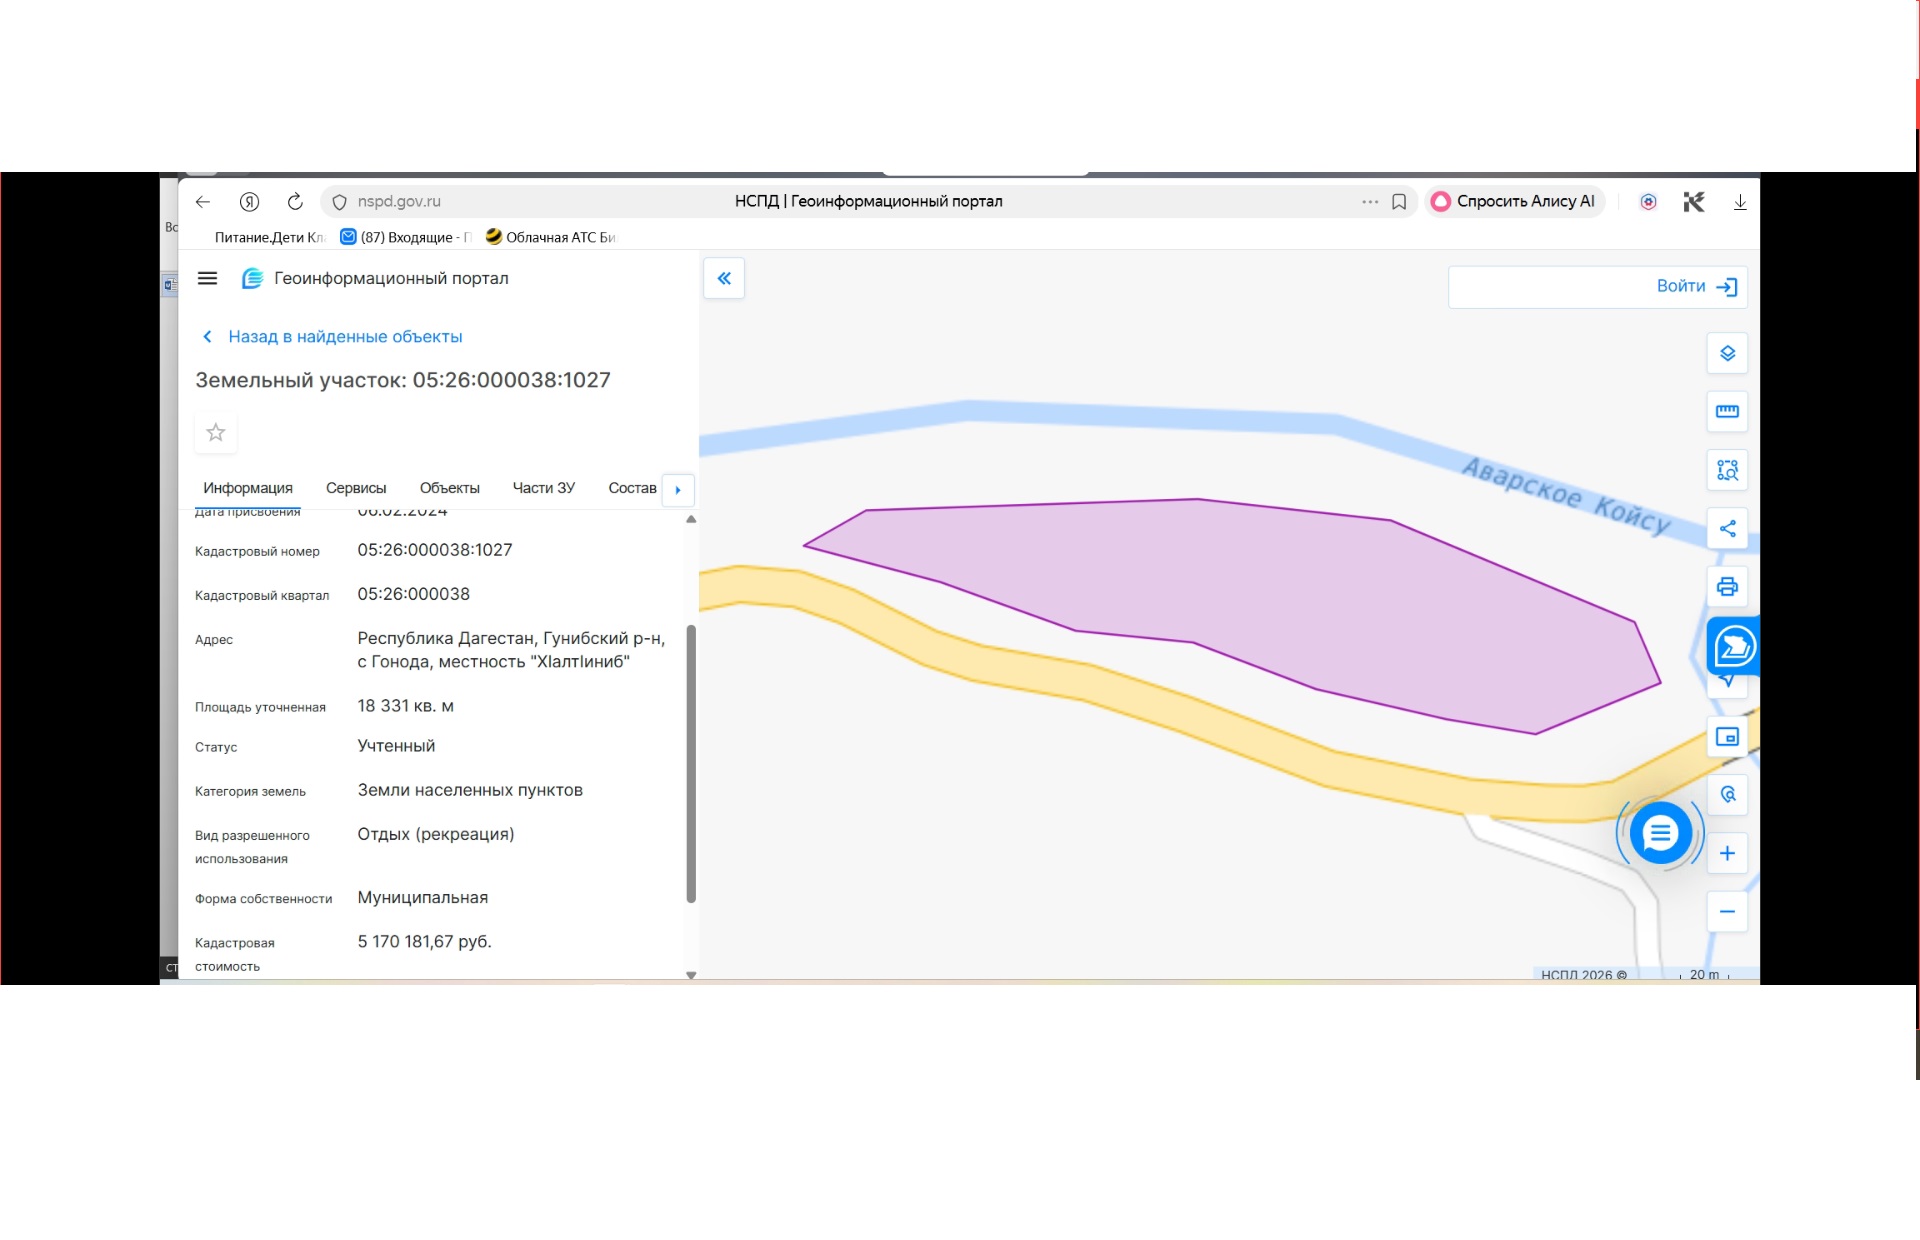This screenshot has height=1240, width=1920.
Task: Bookmark the page in address bar
Action: click(x=1399, y=202)
